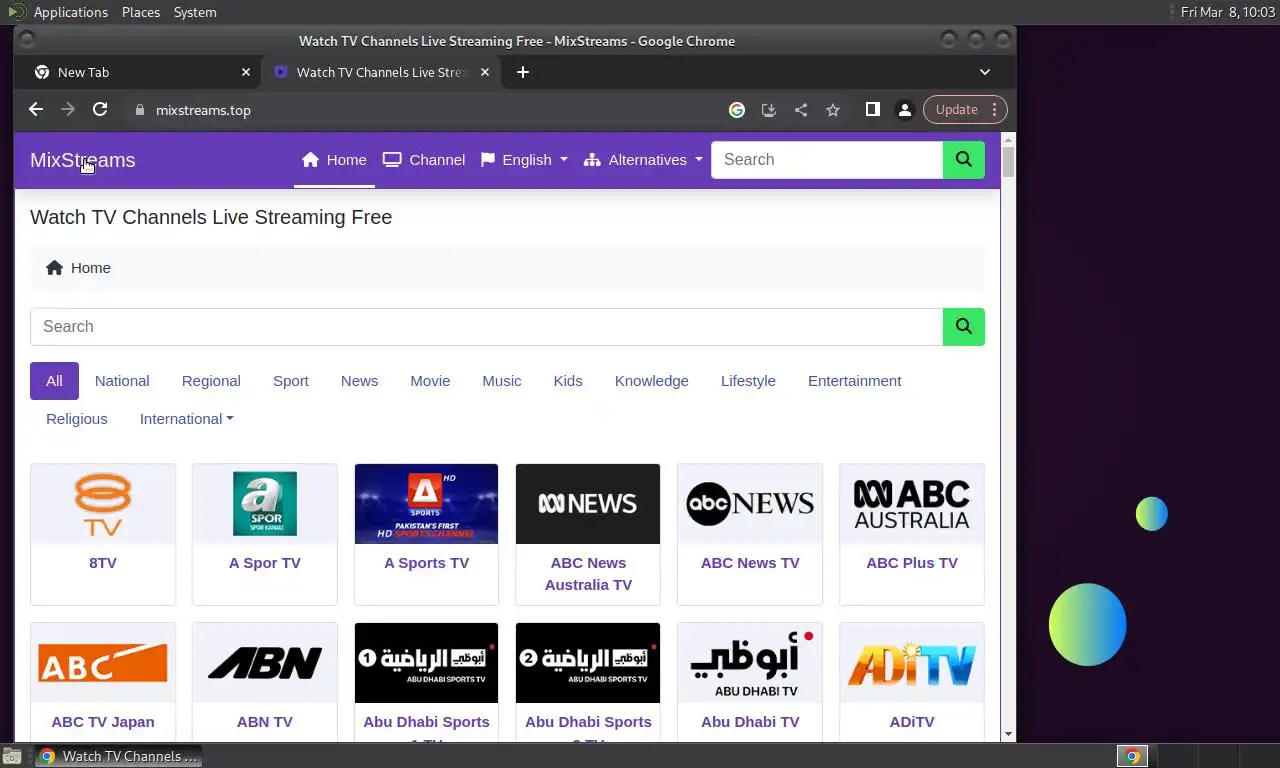Click the Chrome Update button
The image size is (1280, 768).
965,110
